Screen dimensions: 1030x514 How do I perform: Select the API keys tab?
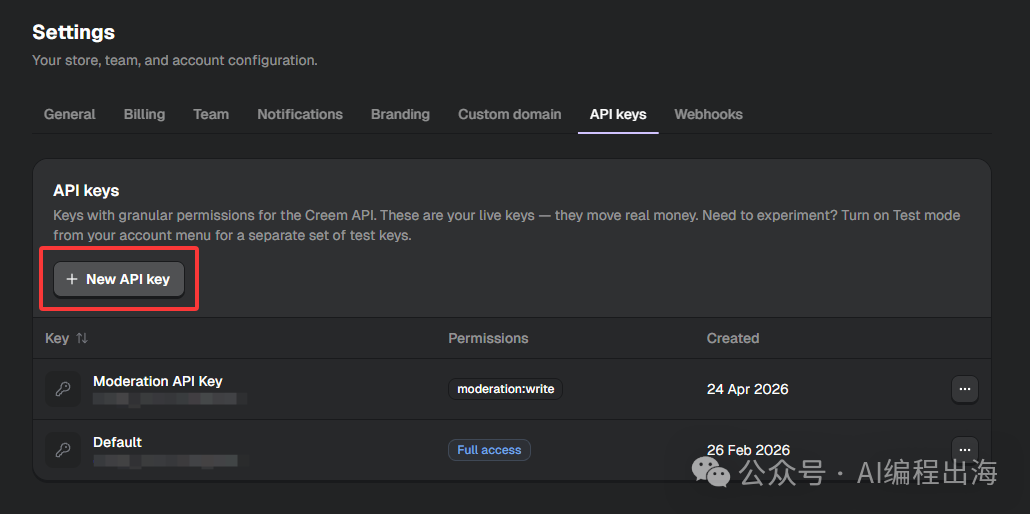pos(618,114)
